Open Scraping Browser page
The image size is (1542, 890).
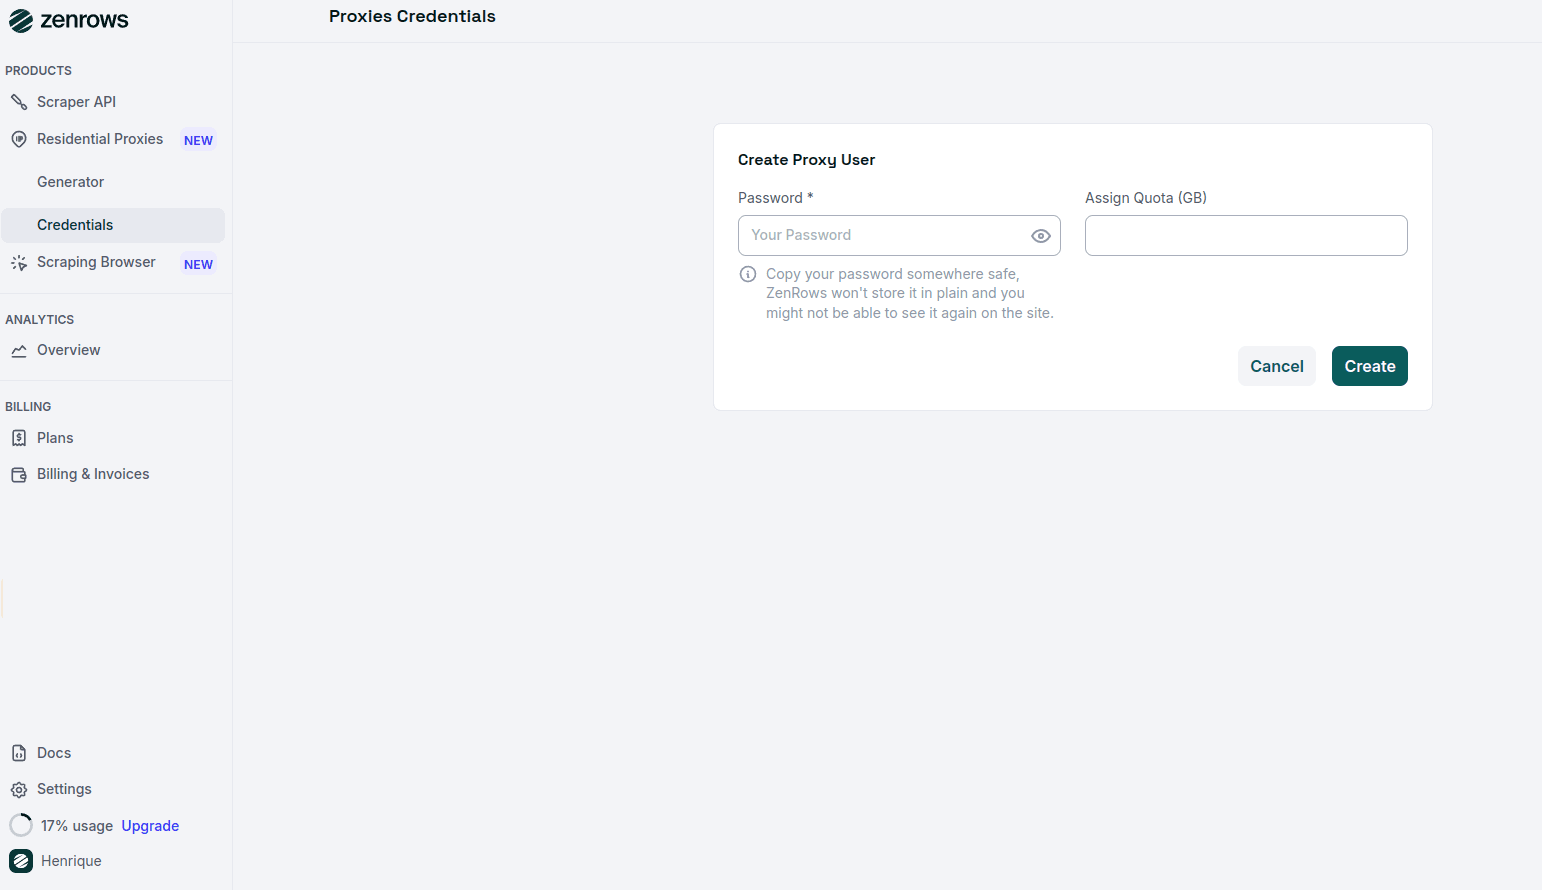[96, 262]
